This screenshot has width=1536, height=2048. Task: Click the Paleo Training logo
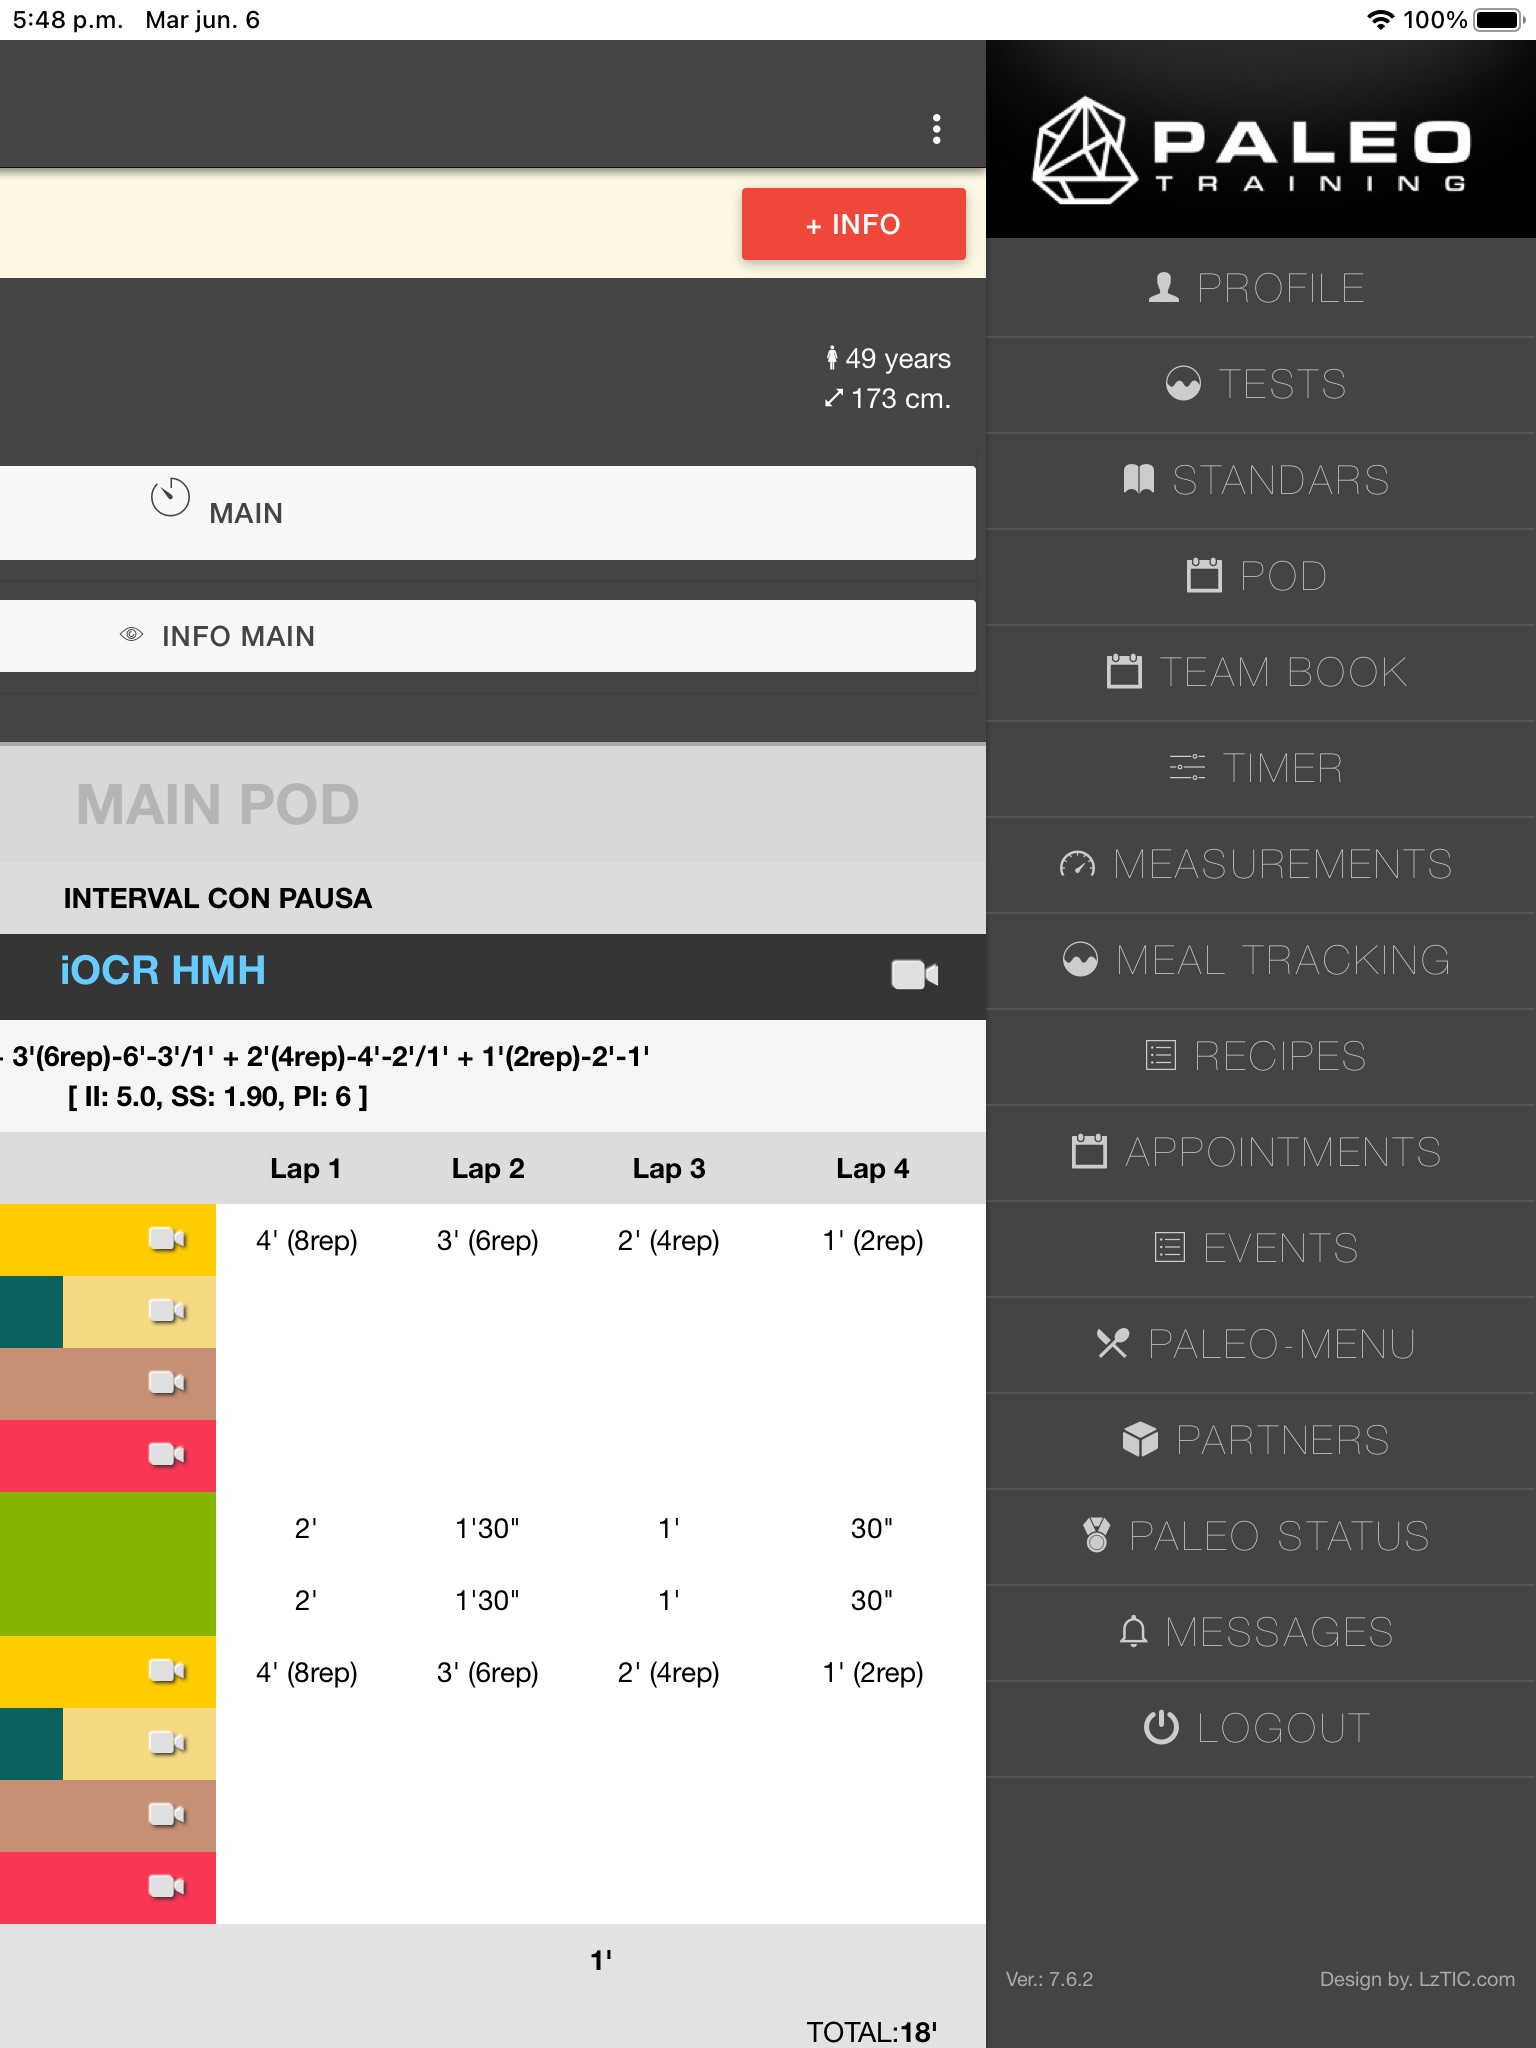click(1252, 150)
